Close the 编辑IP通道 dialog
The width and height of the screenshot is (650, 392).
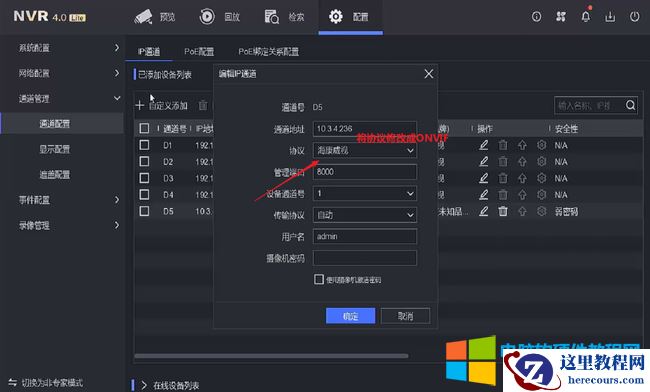[429, 74]
